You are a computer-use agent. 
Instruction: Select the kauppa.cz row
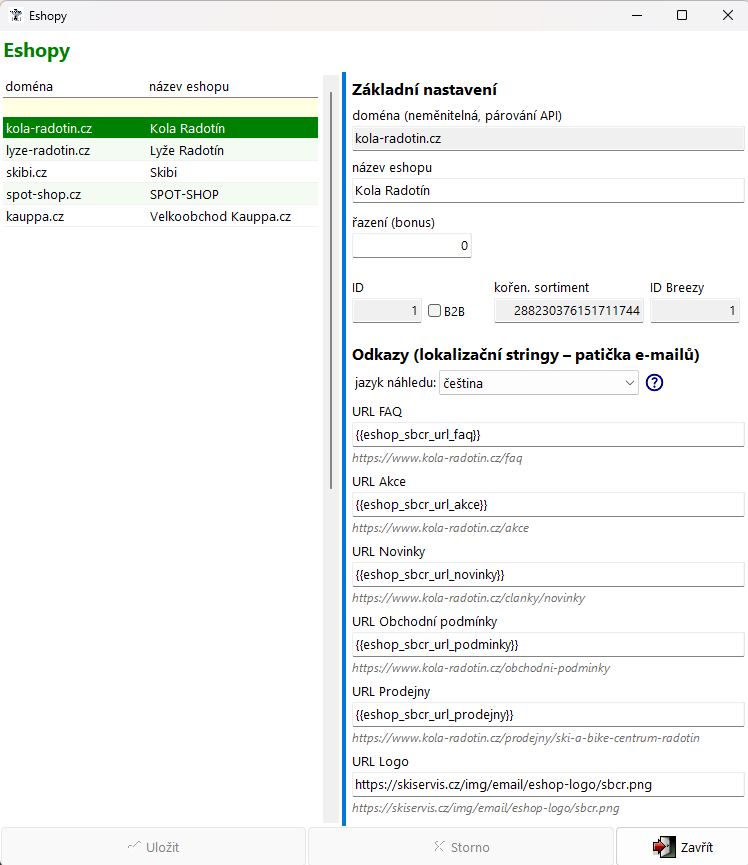pos(161,216)
